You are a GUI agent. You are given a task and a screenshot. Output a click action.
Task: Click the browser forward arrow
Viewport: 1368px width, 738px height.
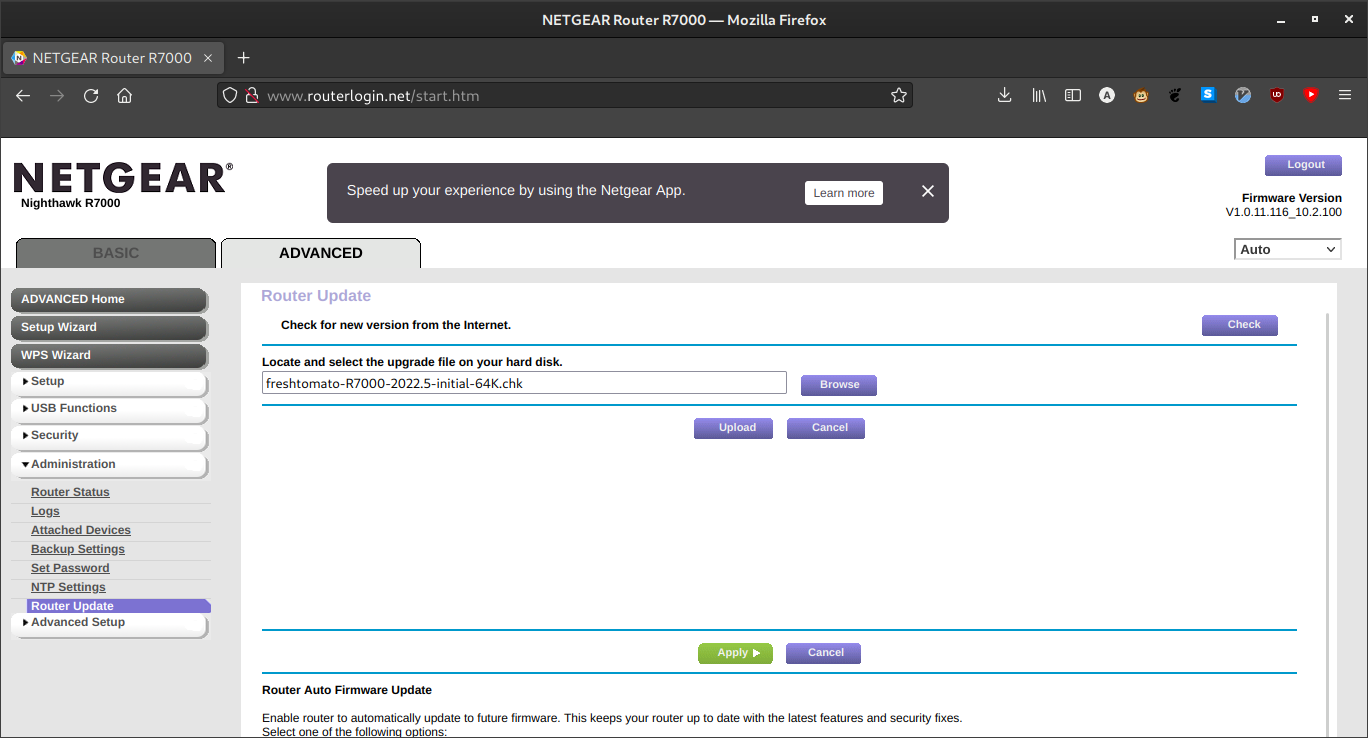[57, 95]
